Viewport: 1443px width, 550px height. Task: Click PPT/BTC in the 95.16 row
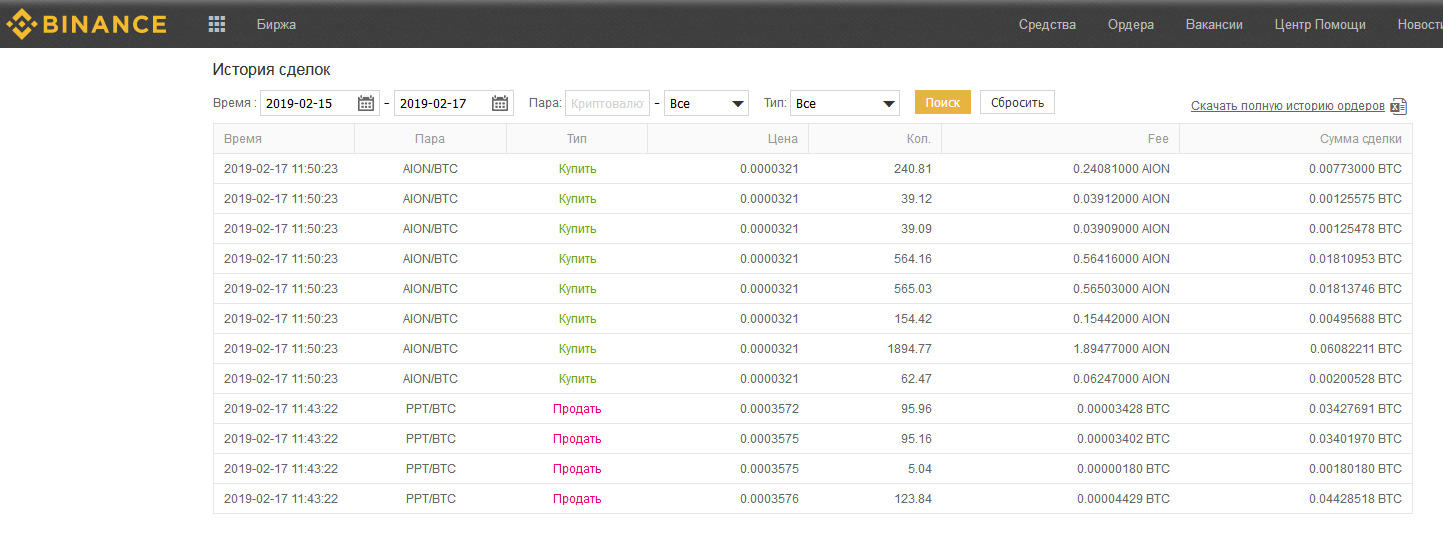click(431, 439)
